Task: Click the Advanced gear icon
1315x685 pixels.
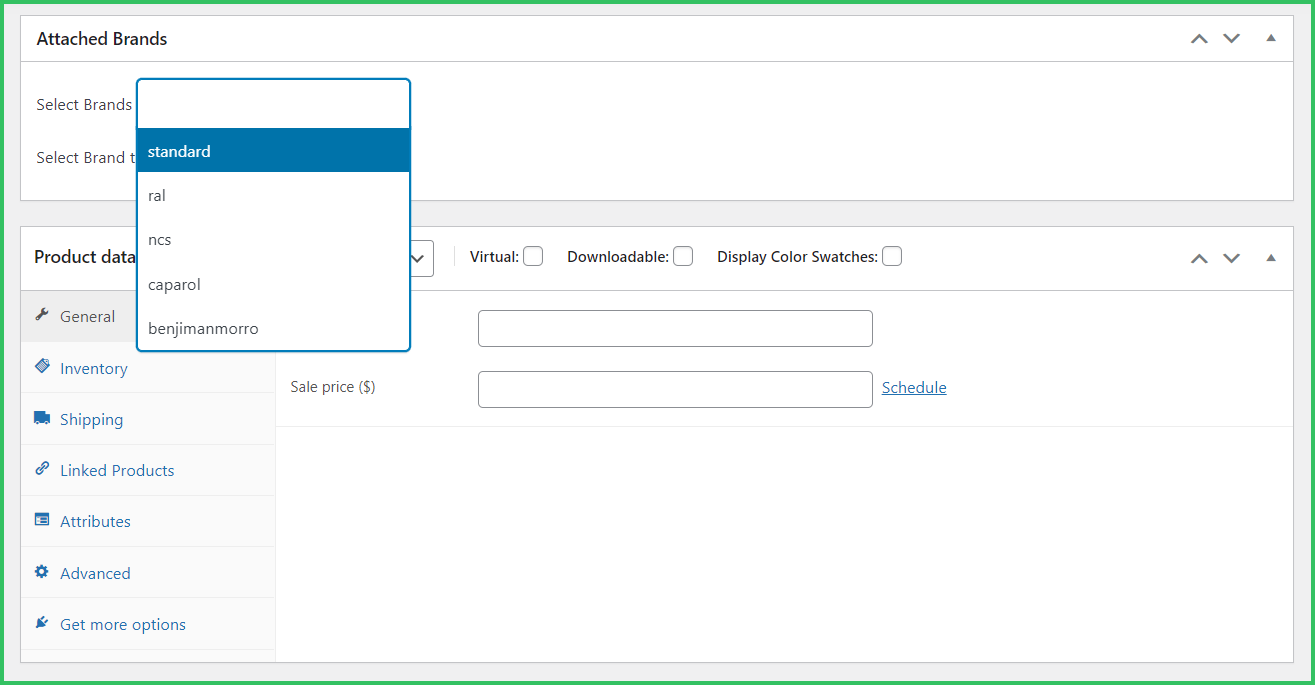Action: [x=42, y=572]
